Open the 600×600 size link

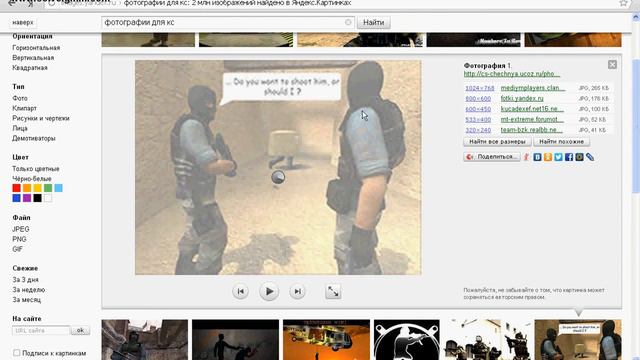point(478,99)
